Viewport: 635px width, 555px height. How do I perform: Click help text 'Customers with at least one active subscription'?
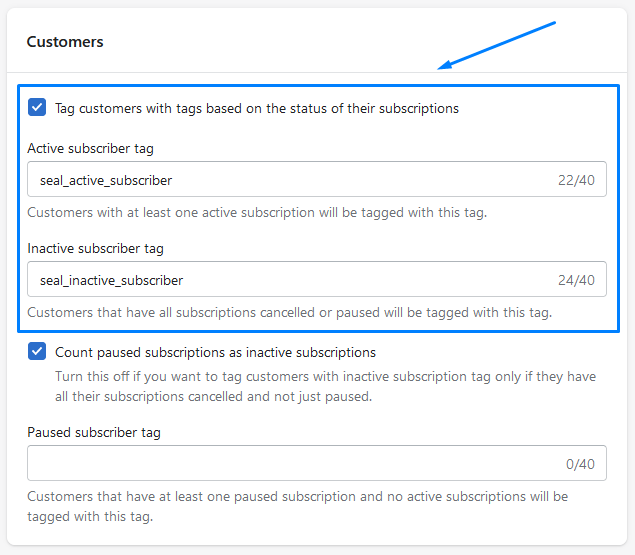click(x=257, y=212)
